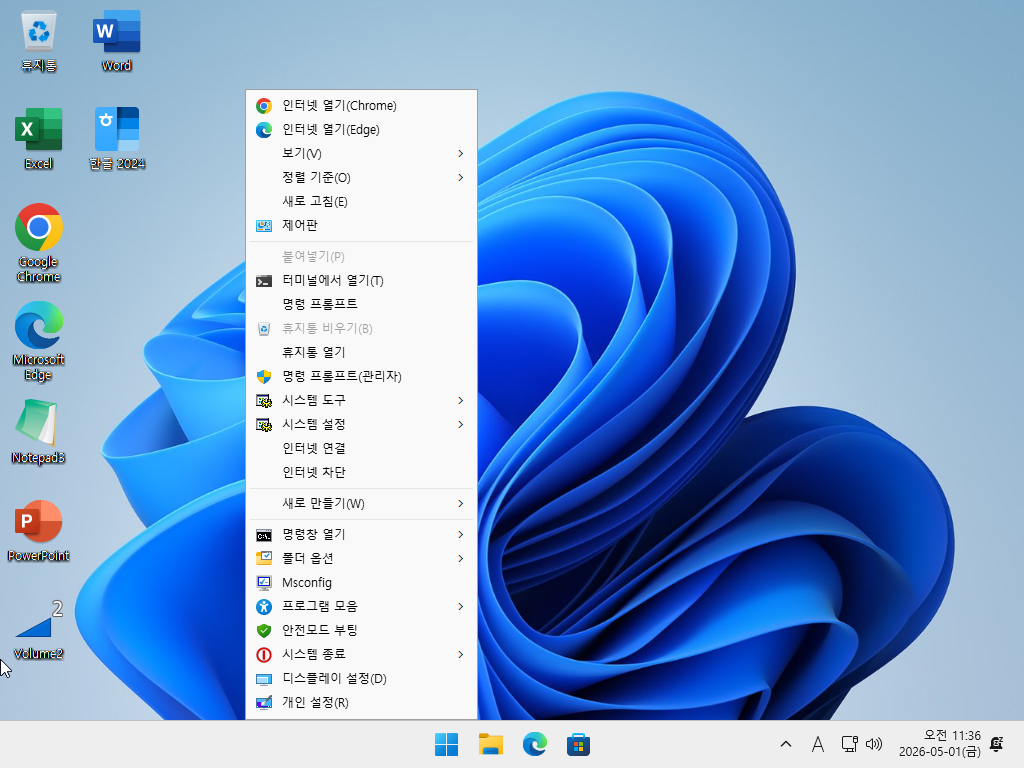Select 새로 고침(E) from context menu
1024x768 pixels.
click(x=361, y=202)
